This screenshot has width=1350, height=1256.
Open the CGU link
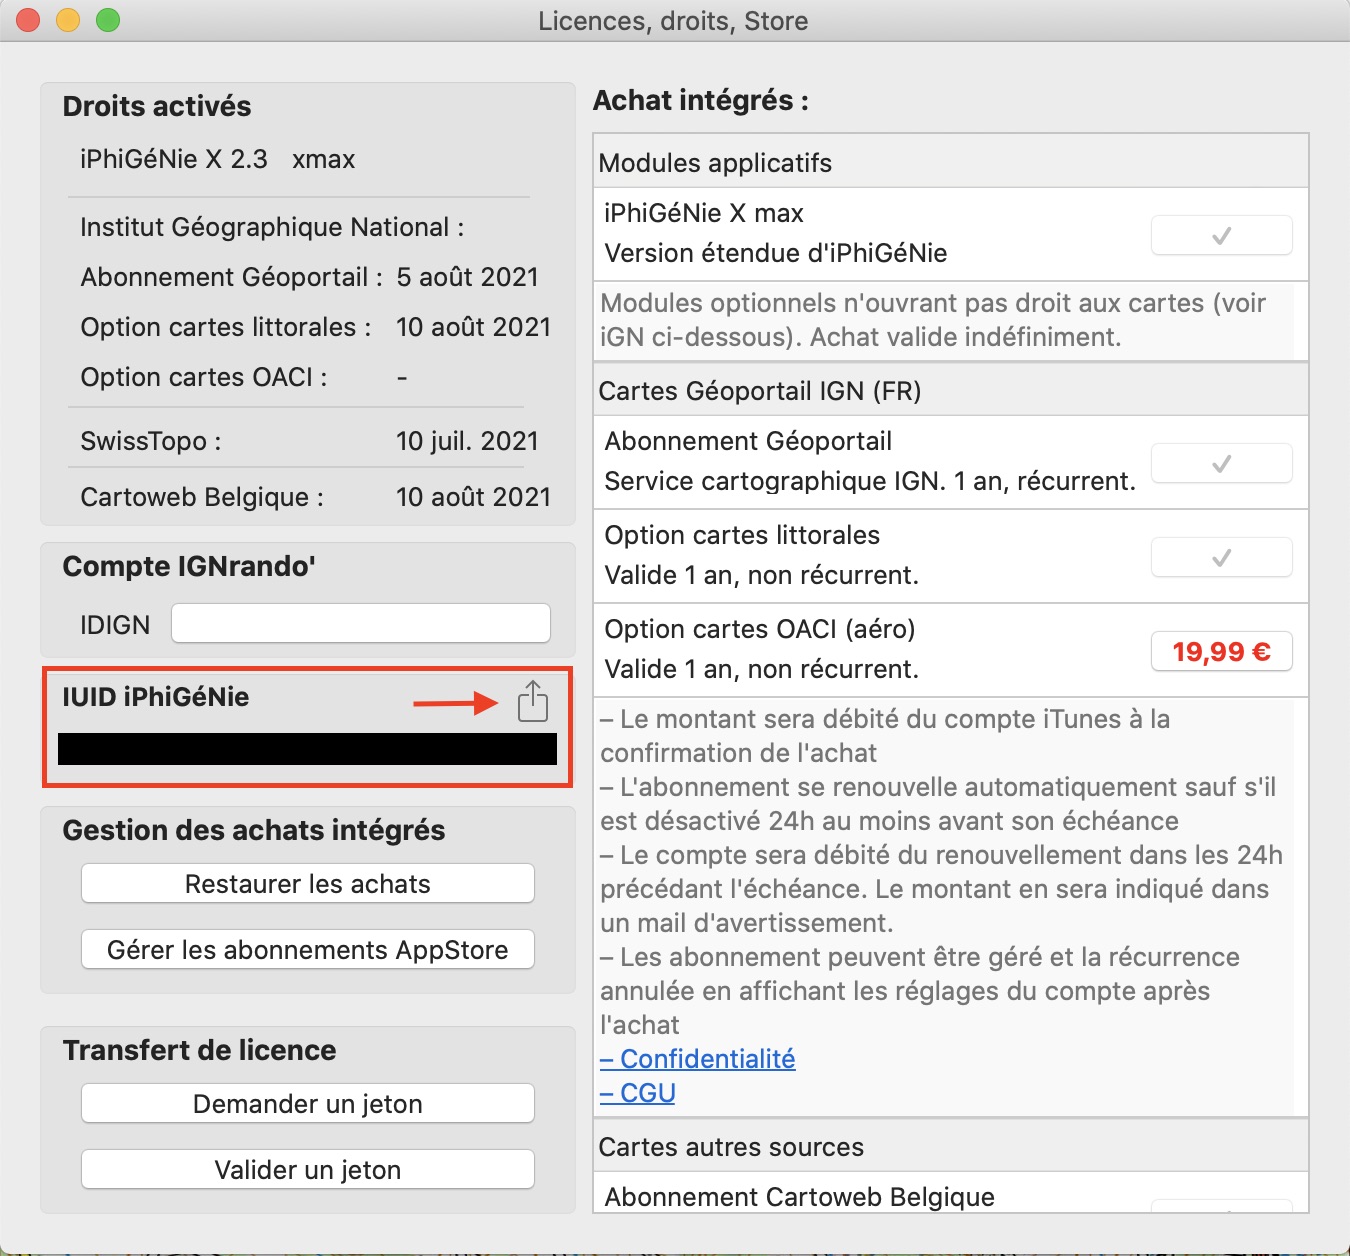pyautogui.click(x=638, y=1093)
